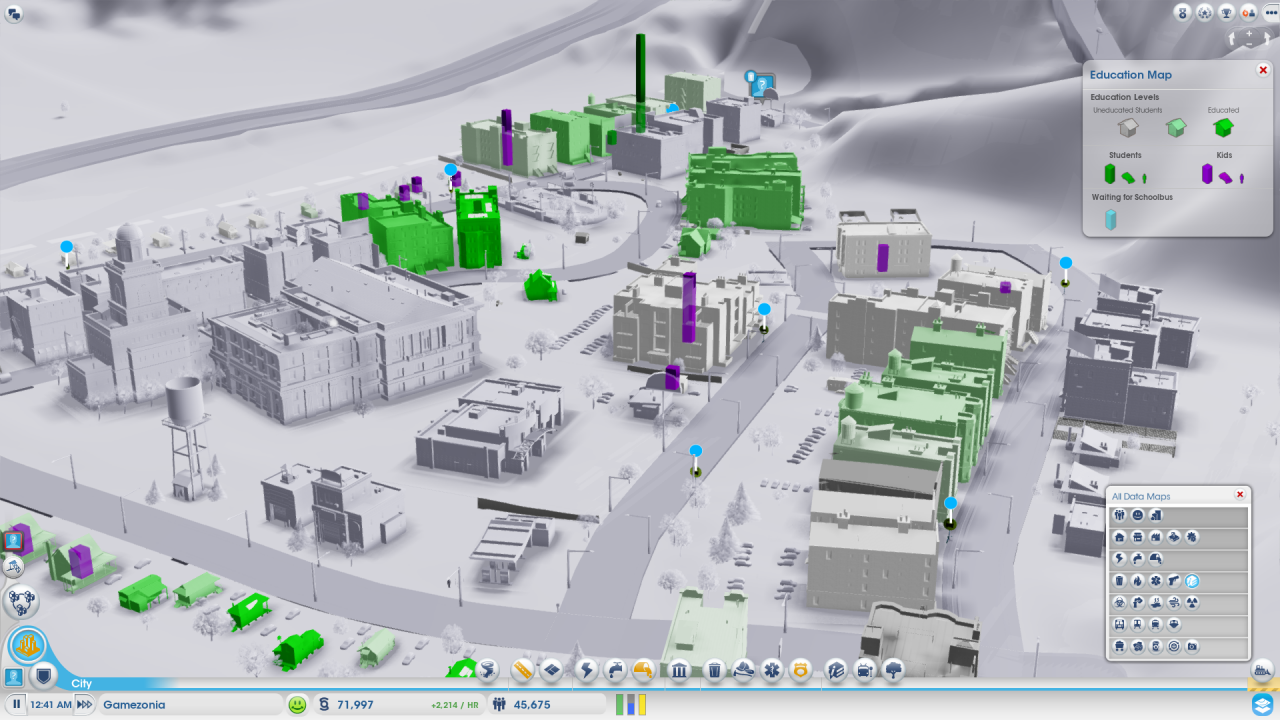Show the Power data map
The width and height of the screenshot is (1280, 720).
[1119, 559]
